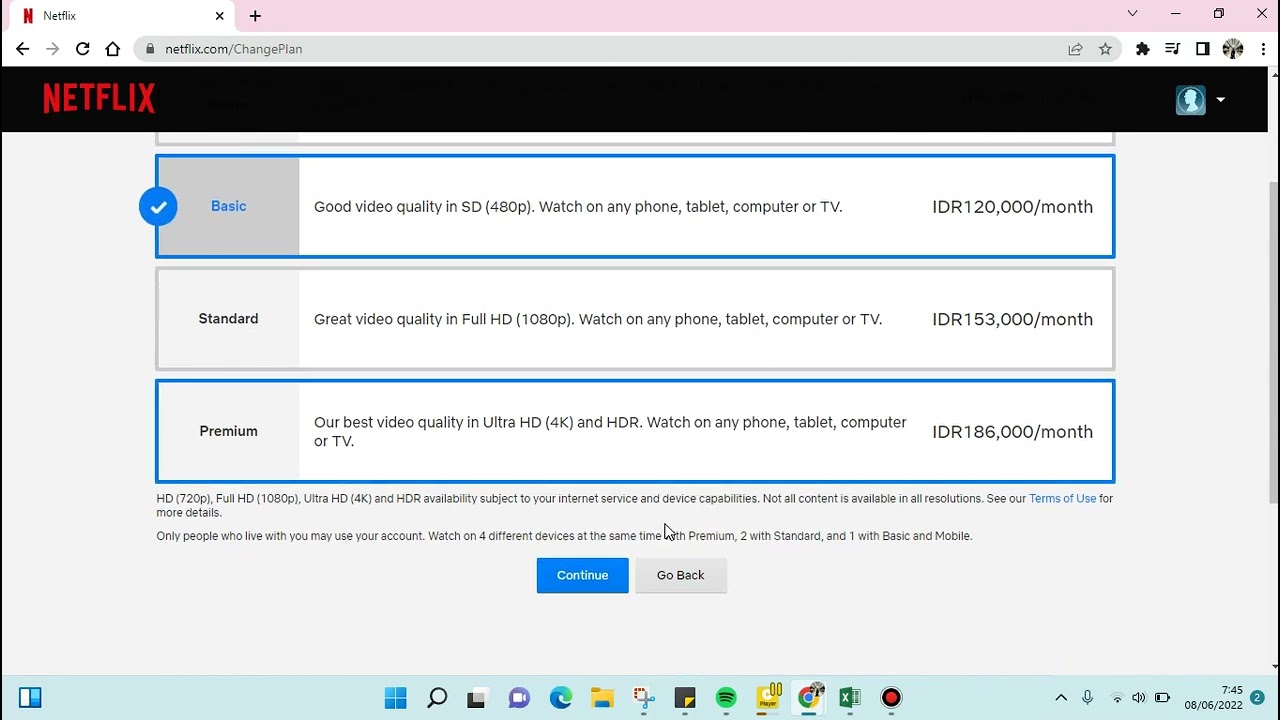Open Wi-Fi network tray icon

click(1117, 698)
